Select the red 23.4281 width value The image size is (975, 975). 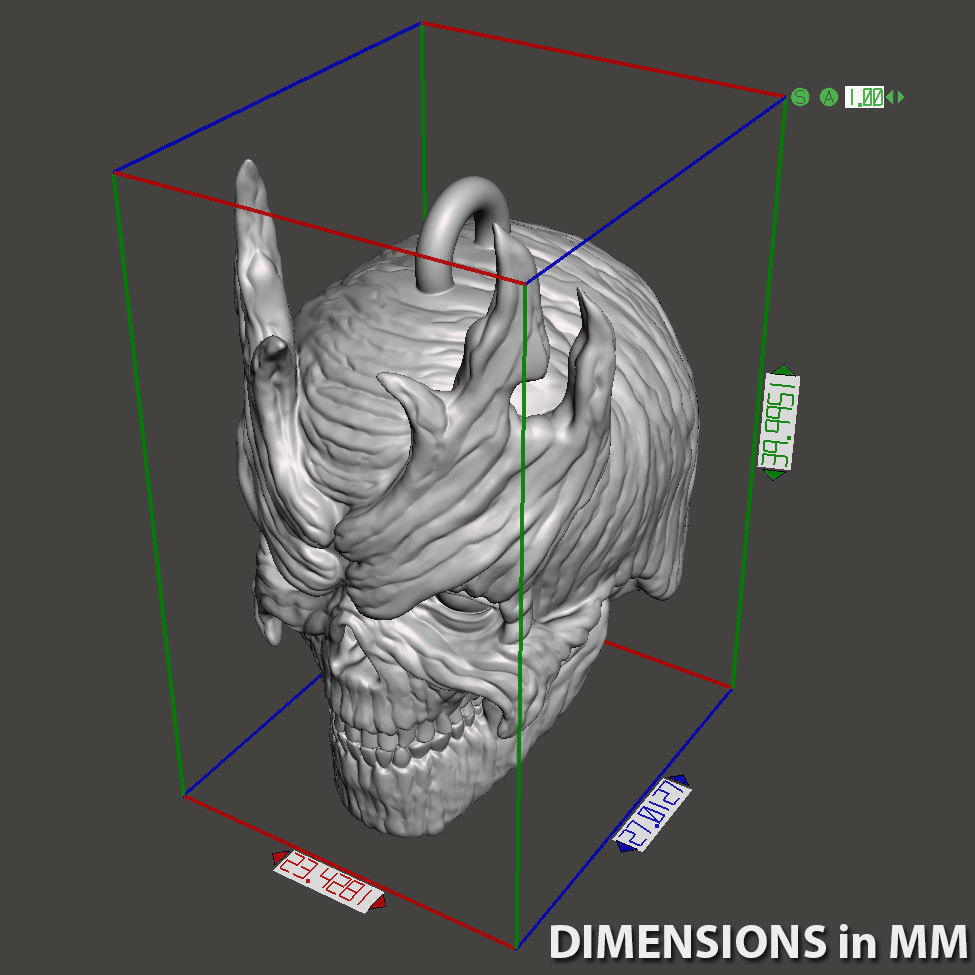(x=329, y=882)
